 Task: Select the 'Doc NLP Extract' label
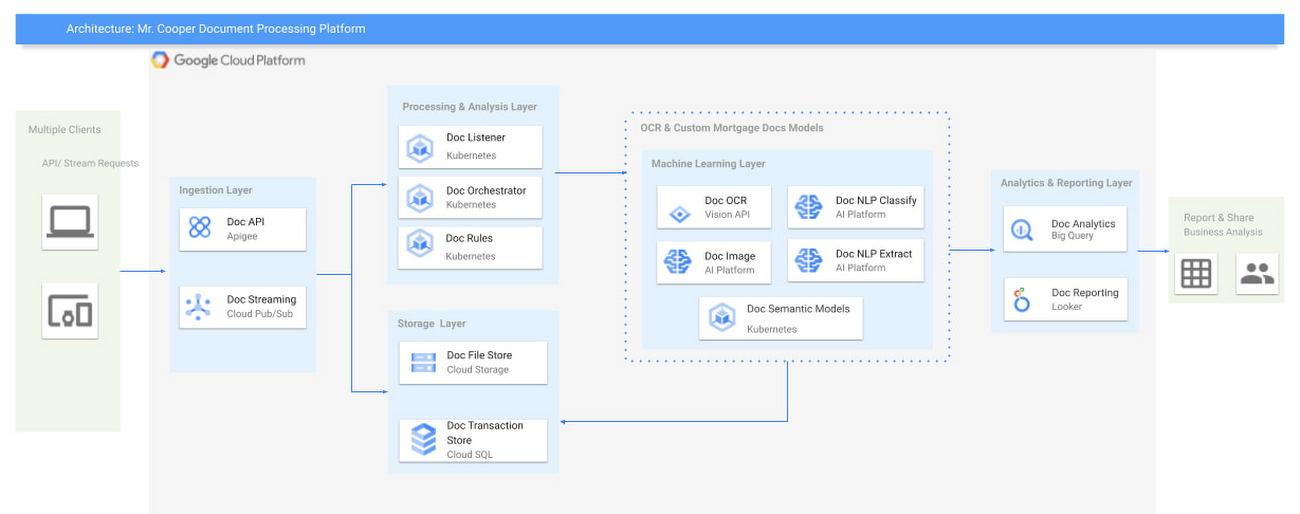(x=874, y=254)
